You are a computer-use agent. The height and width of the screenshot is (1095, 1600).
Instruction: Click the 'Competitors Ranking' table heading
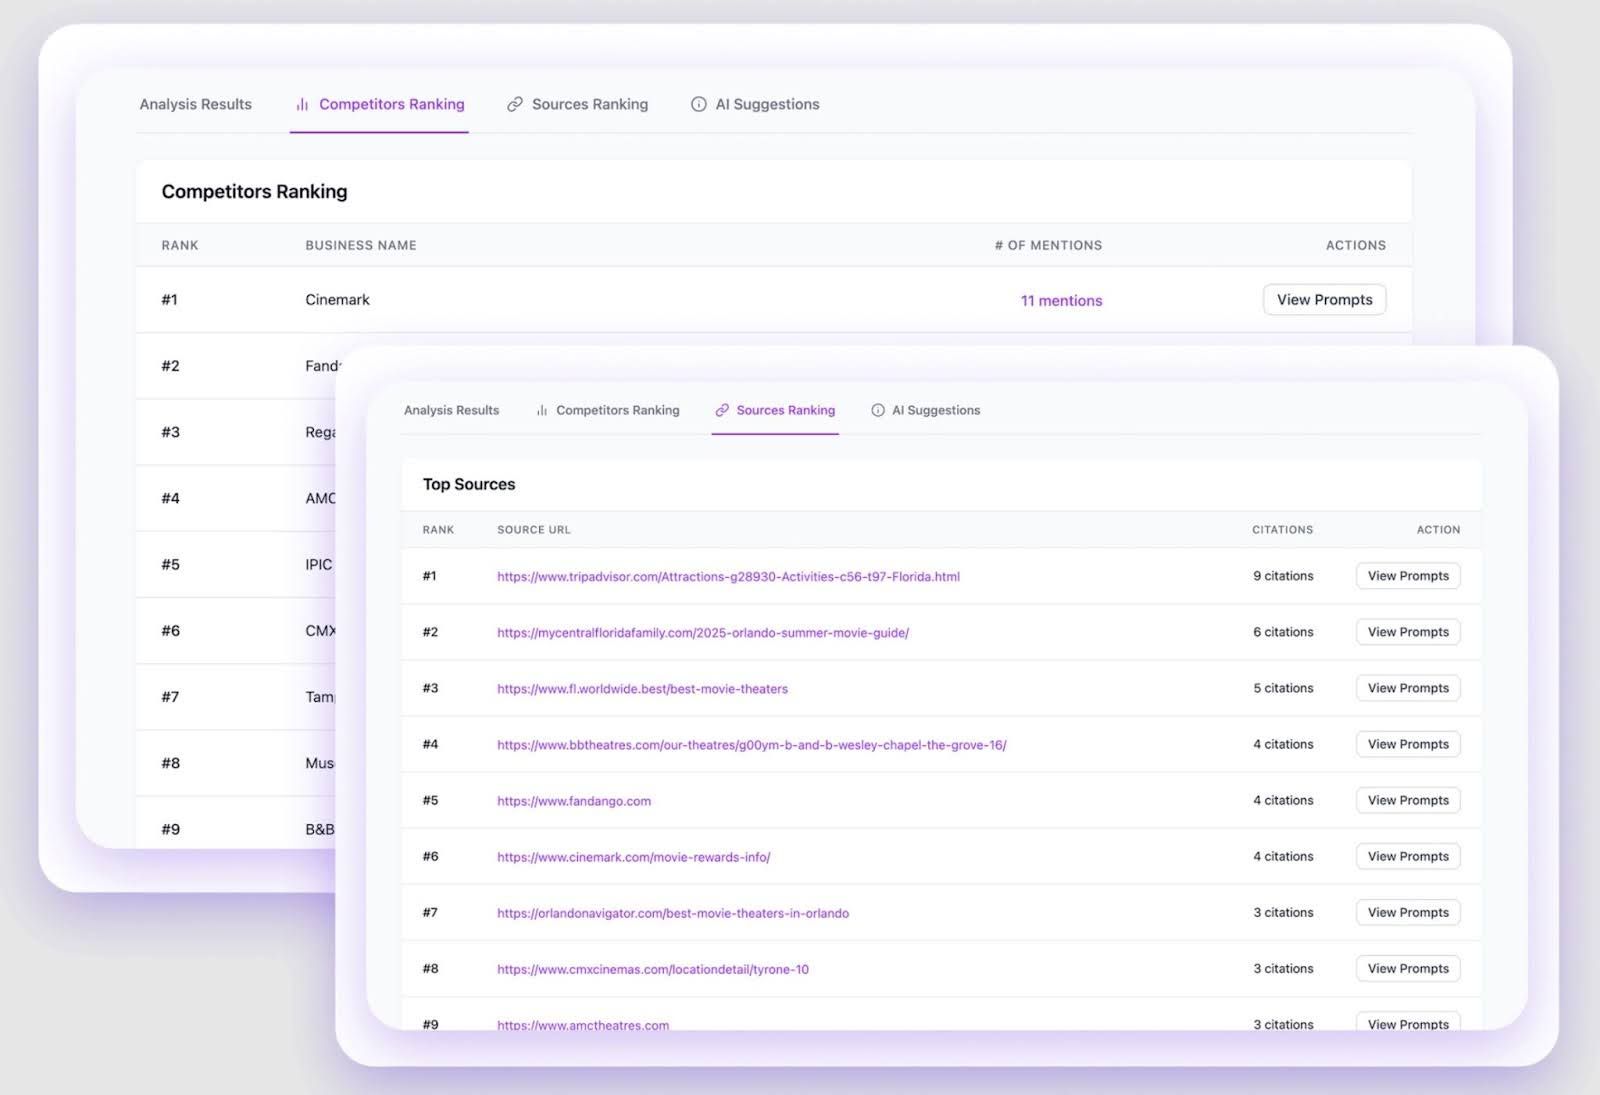point(255,192)
